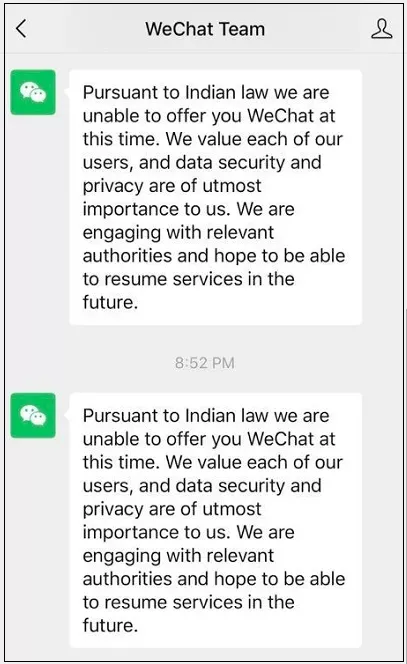Click the 8:52 PM timestamp
407x664 pixels.
pos(205,363)
